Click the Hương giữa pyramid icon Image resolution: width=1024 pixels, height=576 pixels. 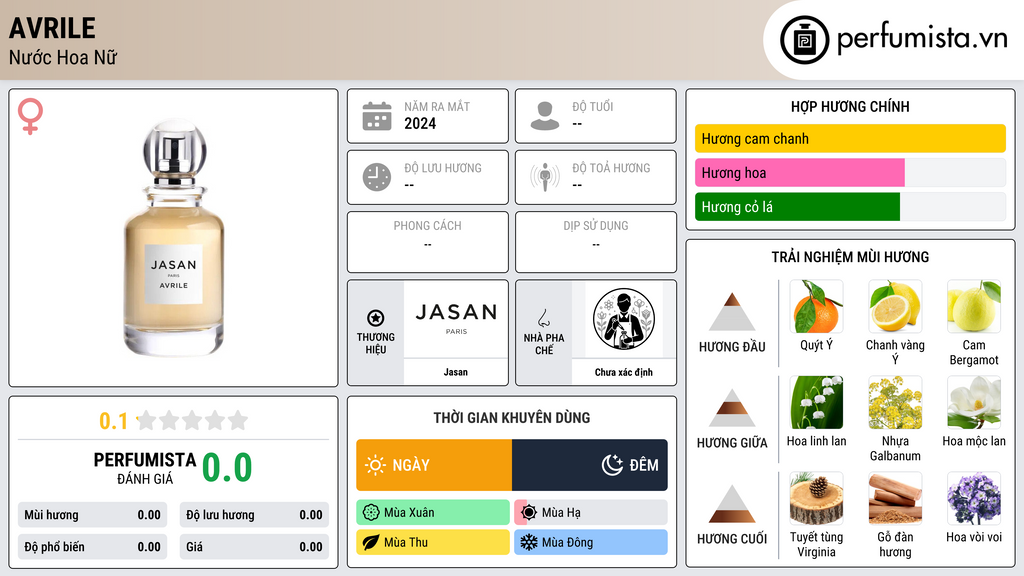(732, 408)
